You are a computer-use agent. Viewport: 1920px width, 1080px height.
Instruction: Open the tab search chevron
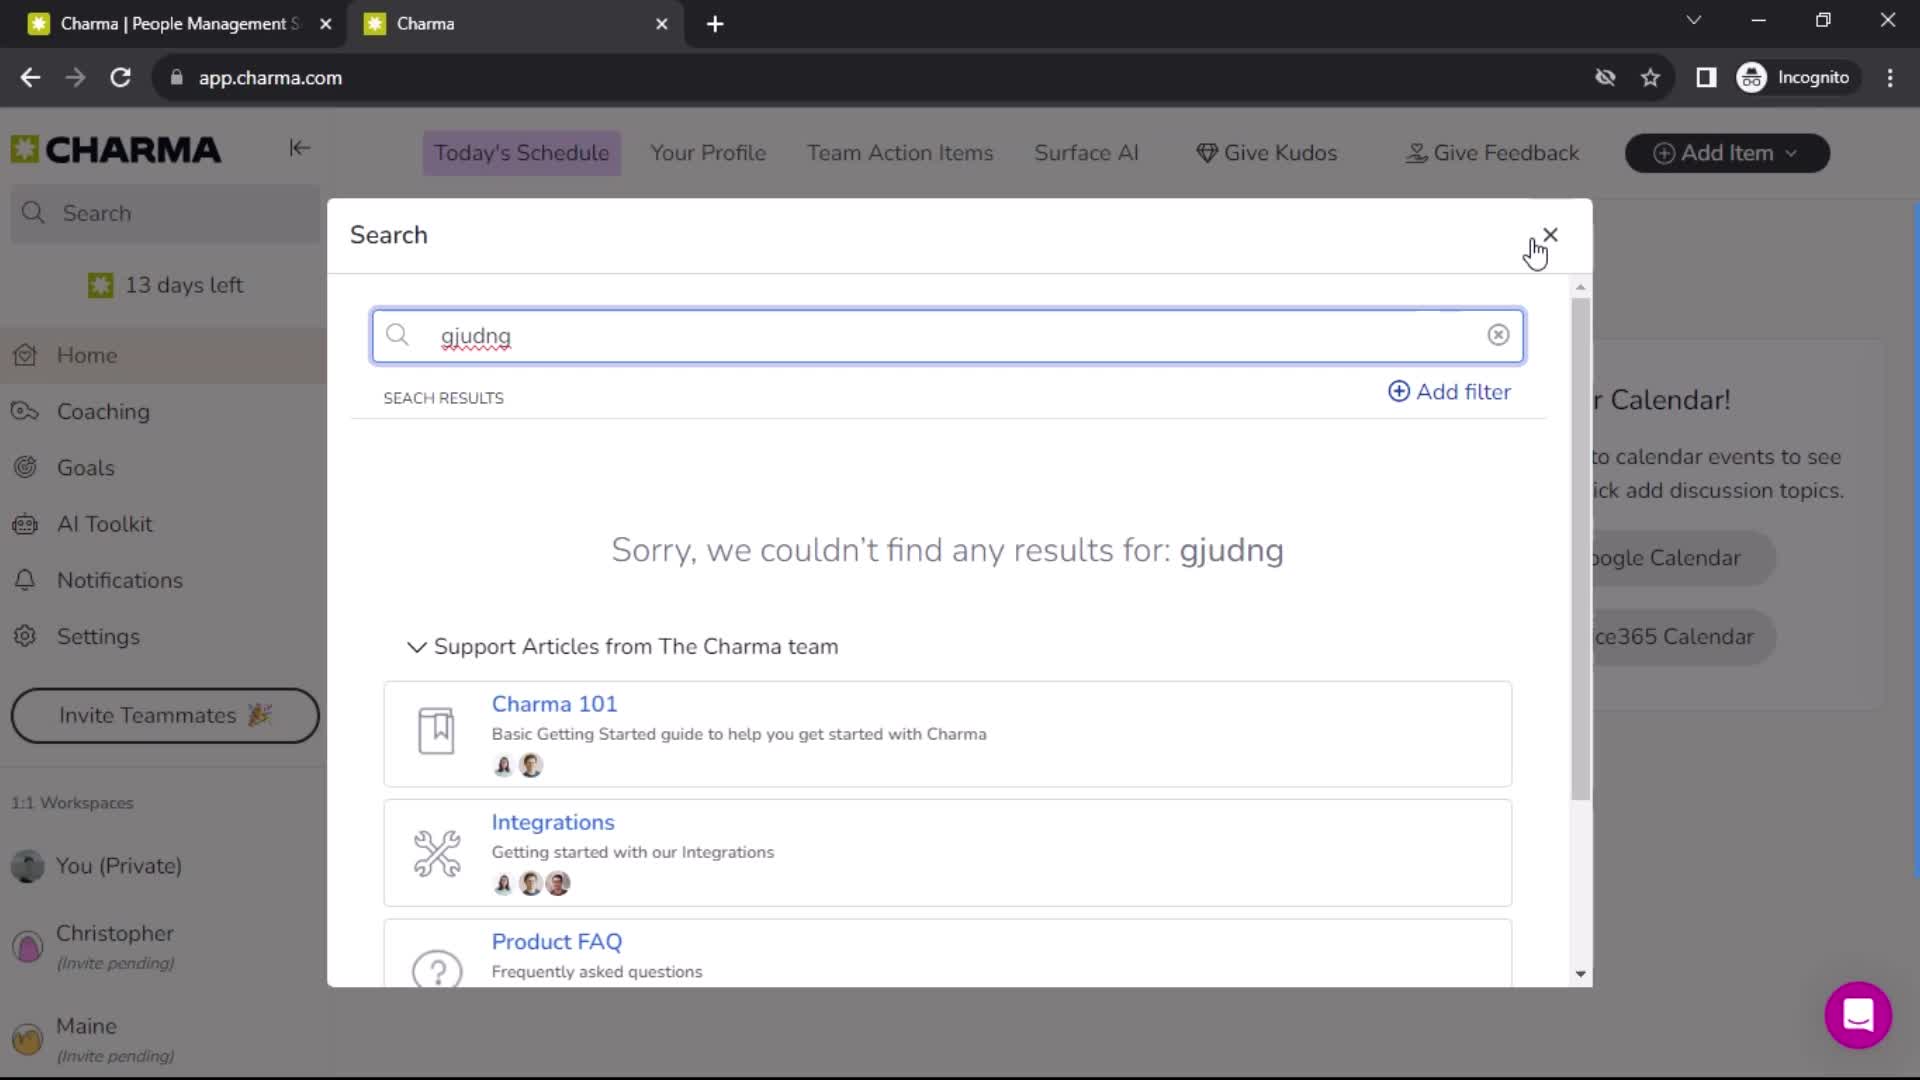1693,20
